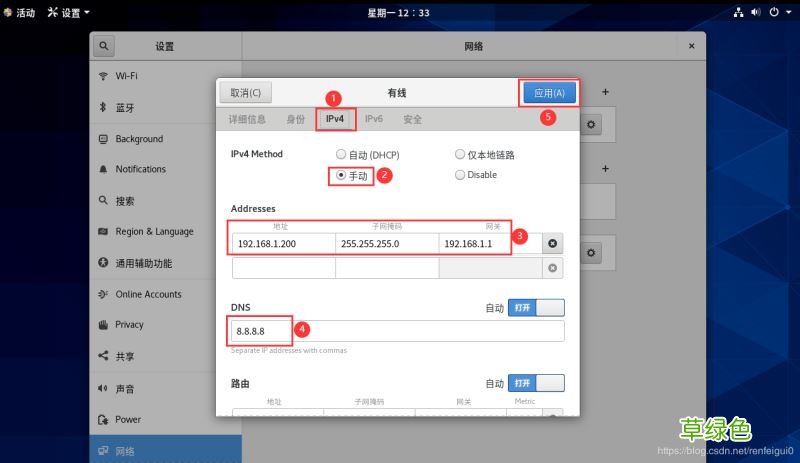Switch to IPv6 tab
800x463 pixels.
[373, 119]
